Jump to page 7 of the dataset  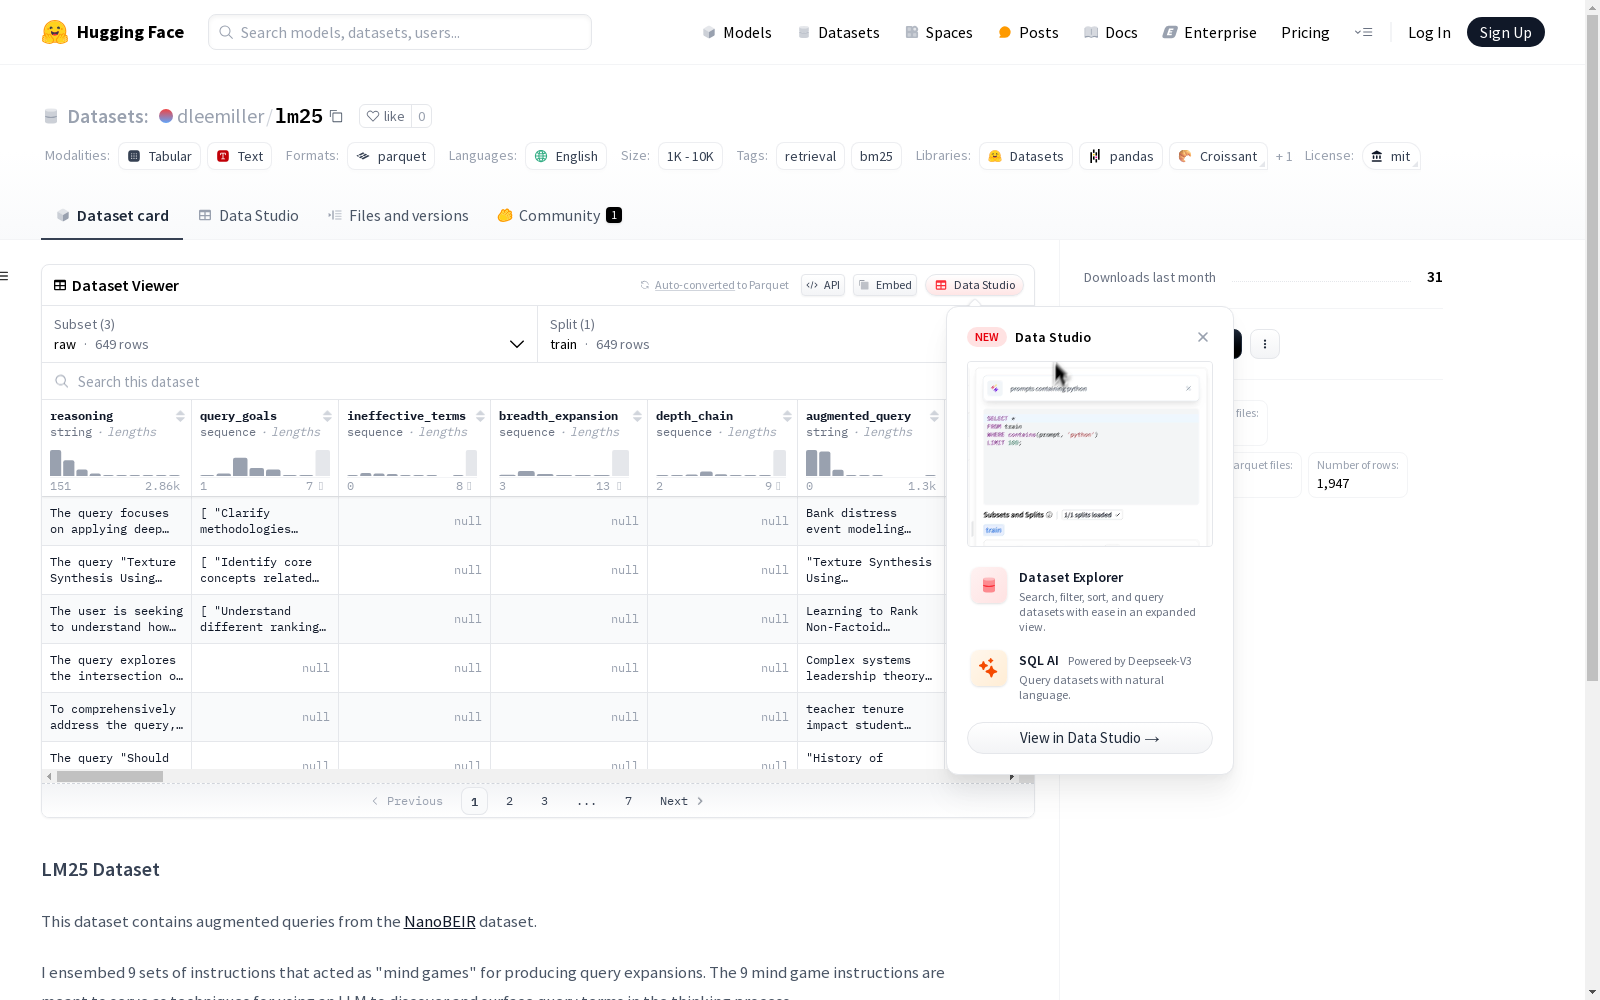click(x=628, y=801)
